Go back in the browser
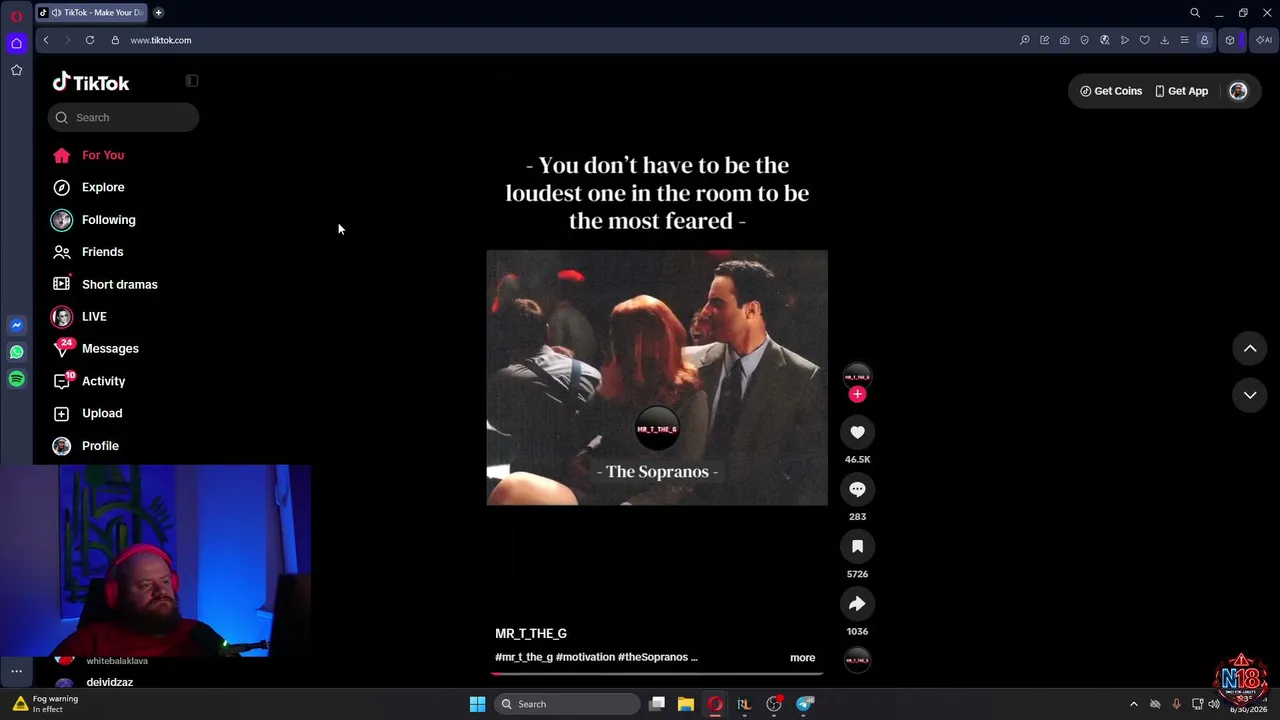 tap(46, 40)
